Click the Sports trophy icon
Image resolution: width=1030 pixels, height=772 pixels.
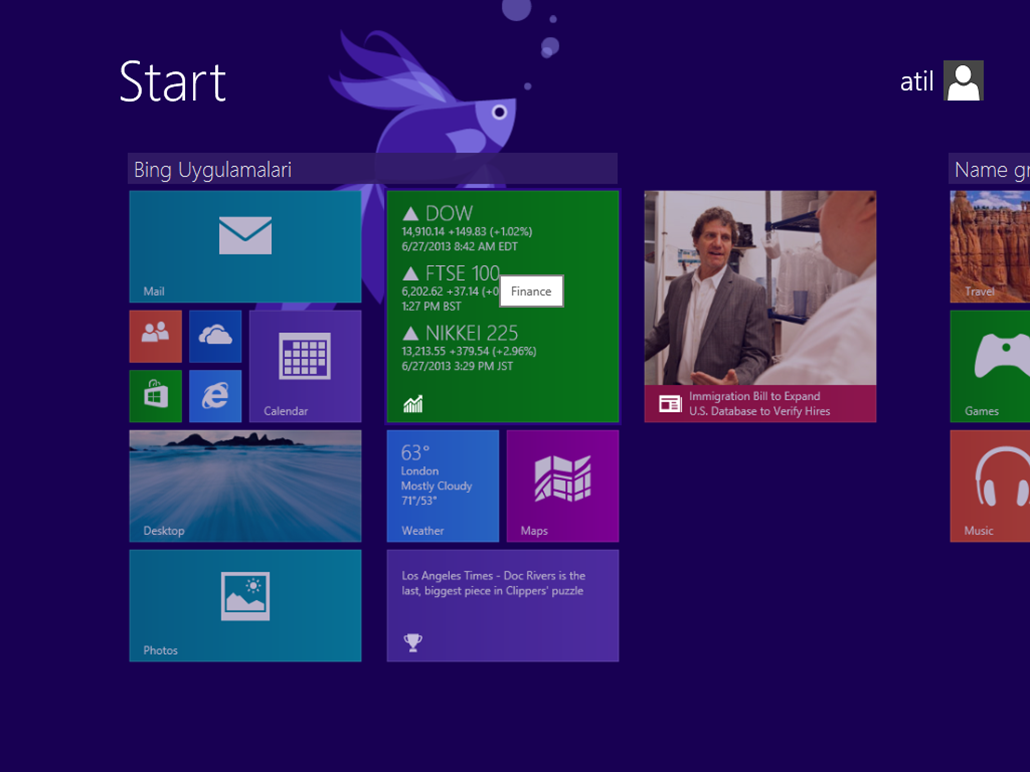pyautogui.click(x=413, y=642)
